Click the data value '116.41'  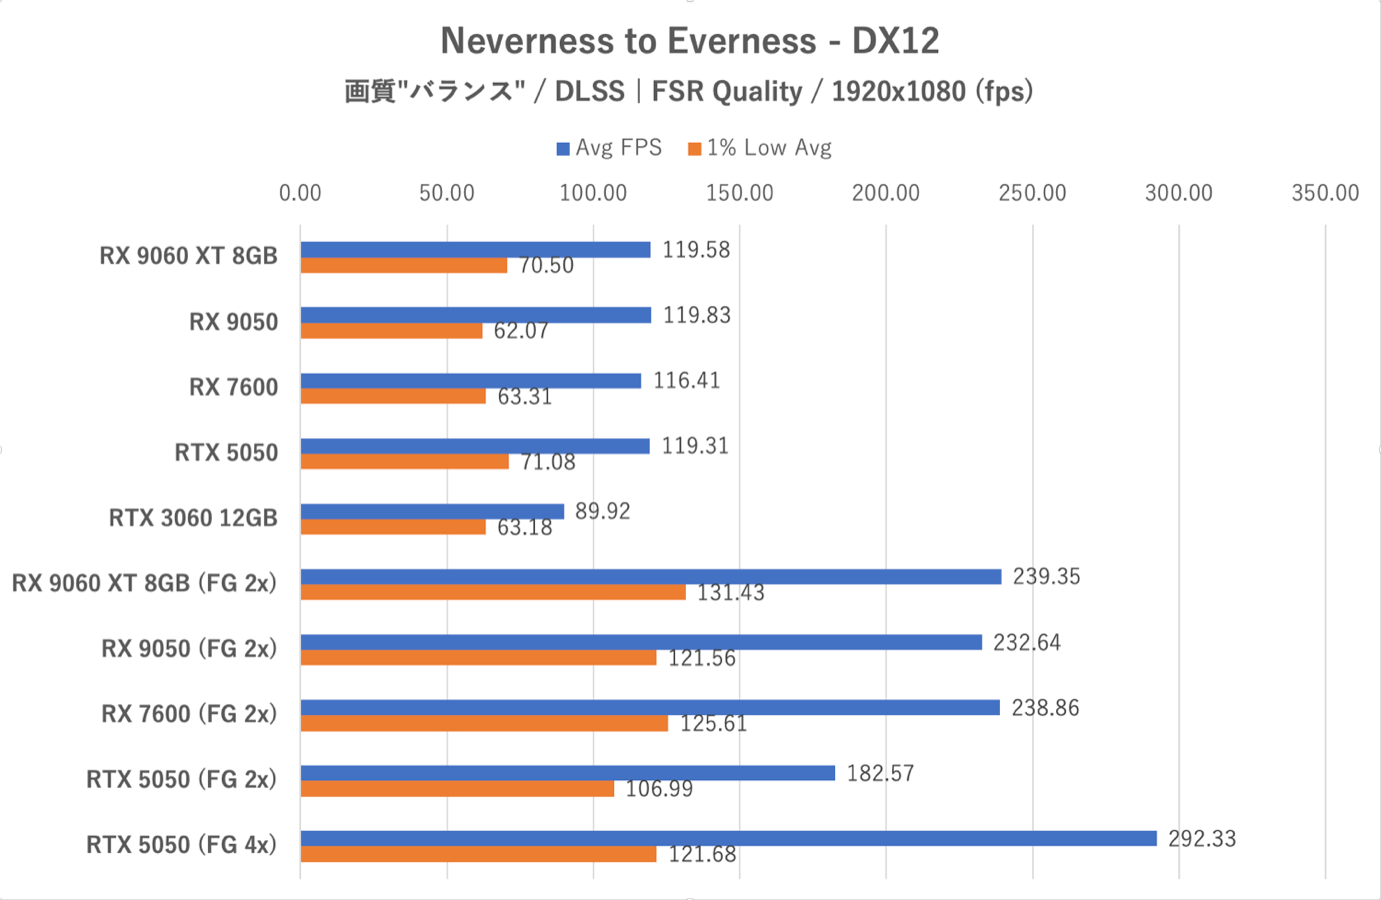click(687, 381)
